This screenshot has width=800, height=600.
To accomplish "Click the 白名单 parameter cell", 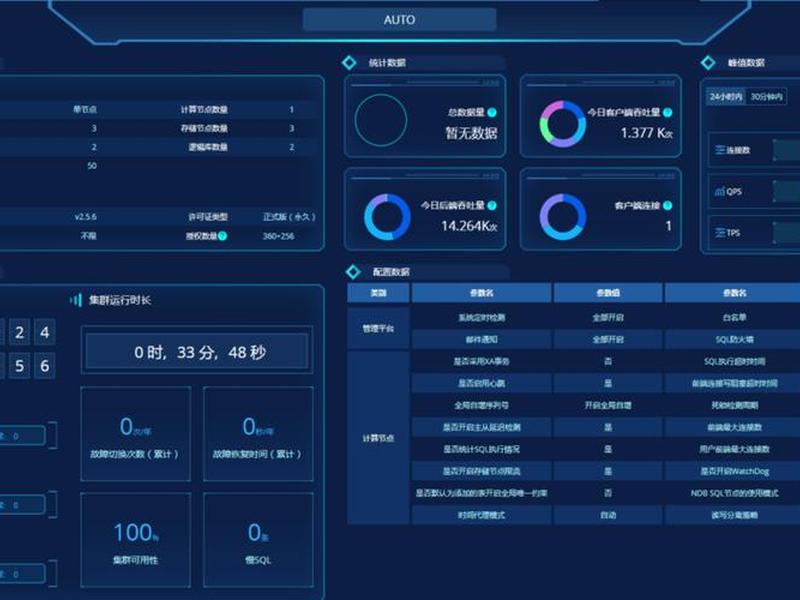I will pos(735,317).
